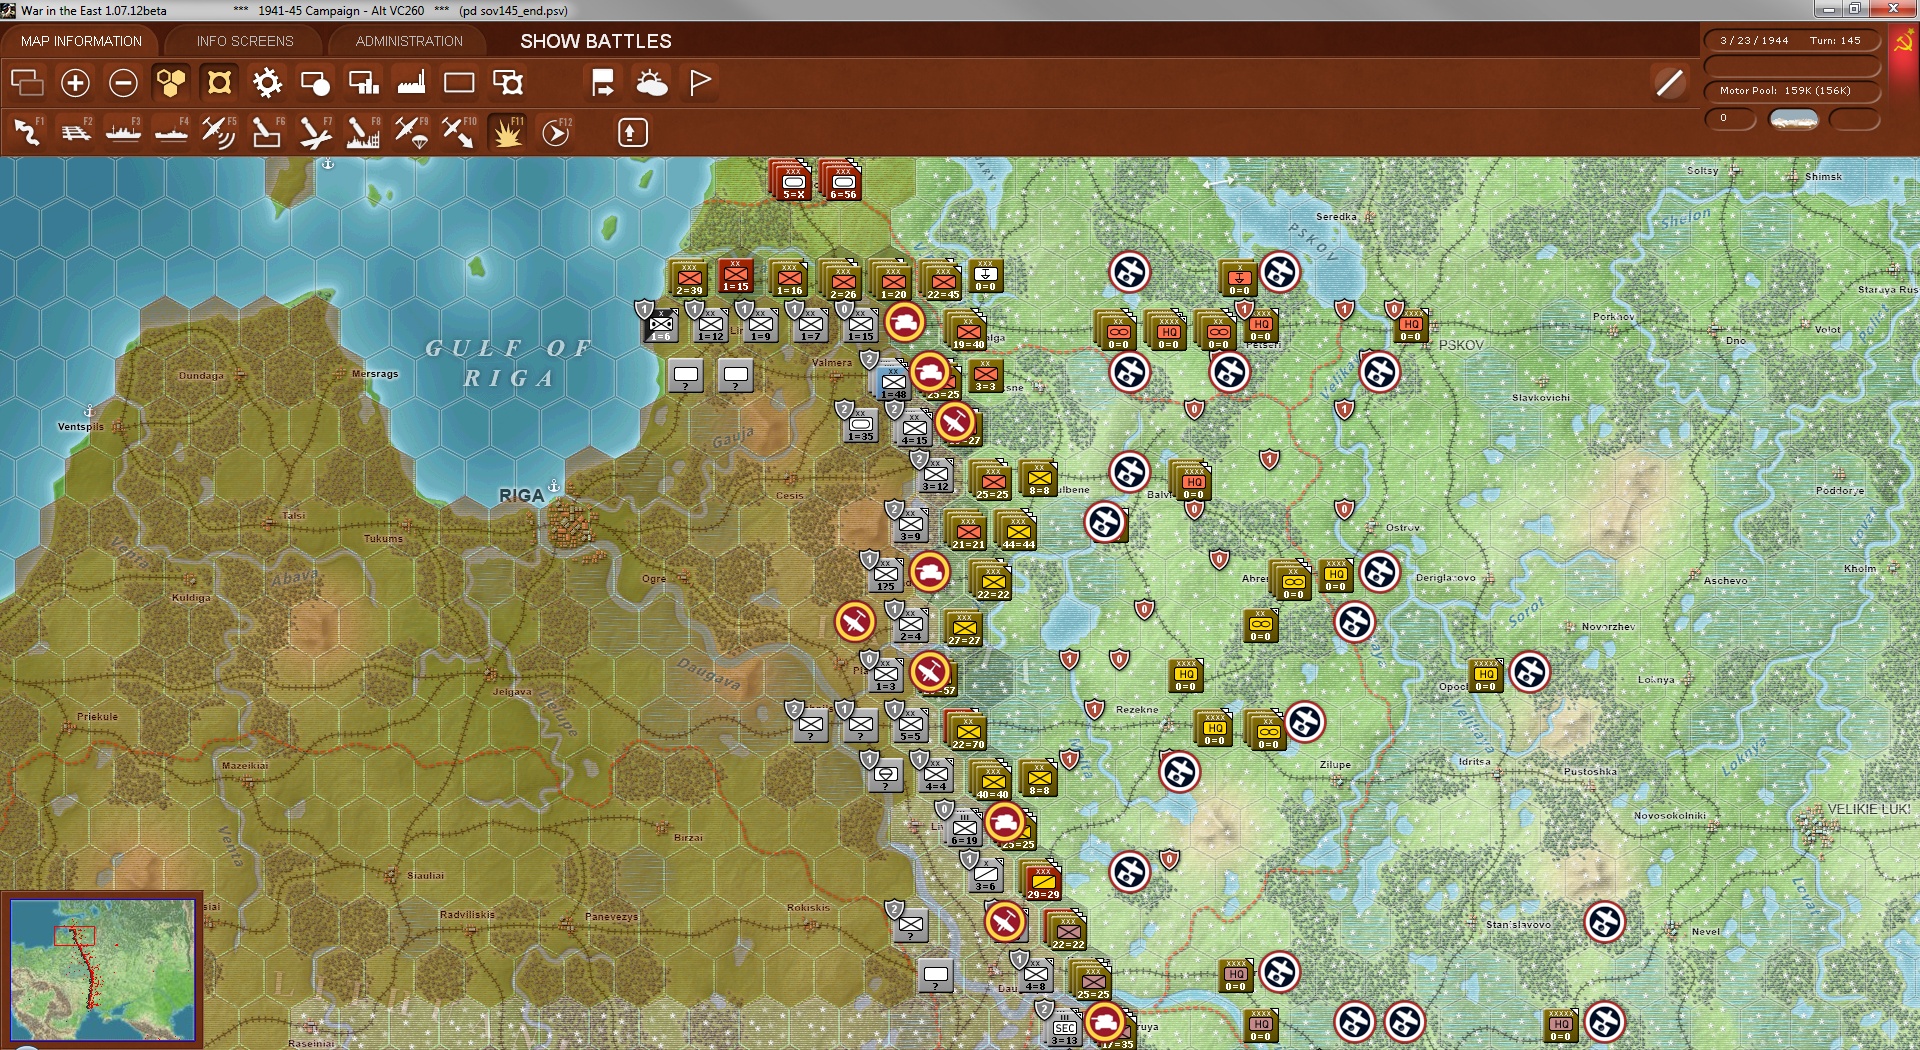
Task: Select the F3 naval transport icon
Action: (124, 133)
